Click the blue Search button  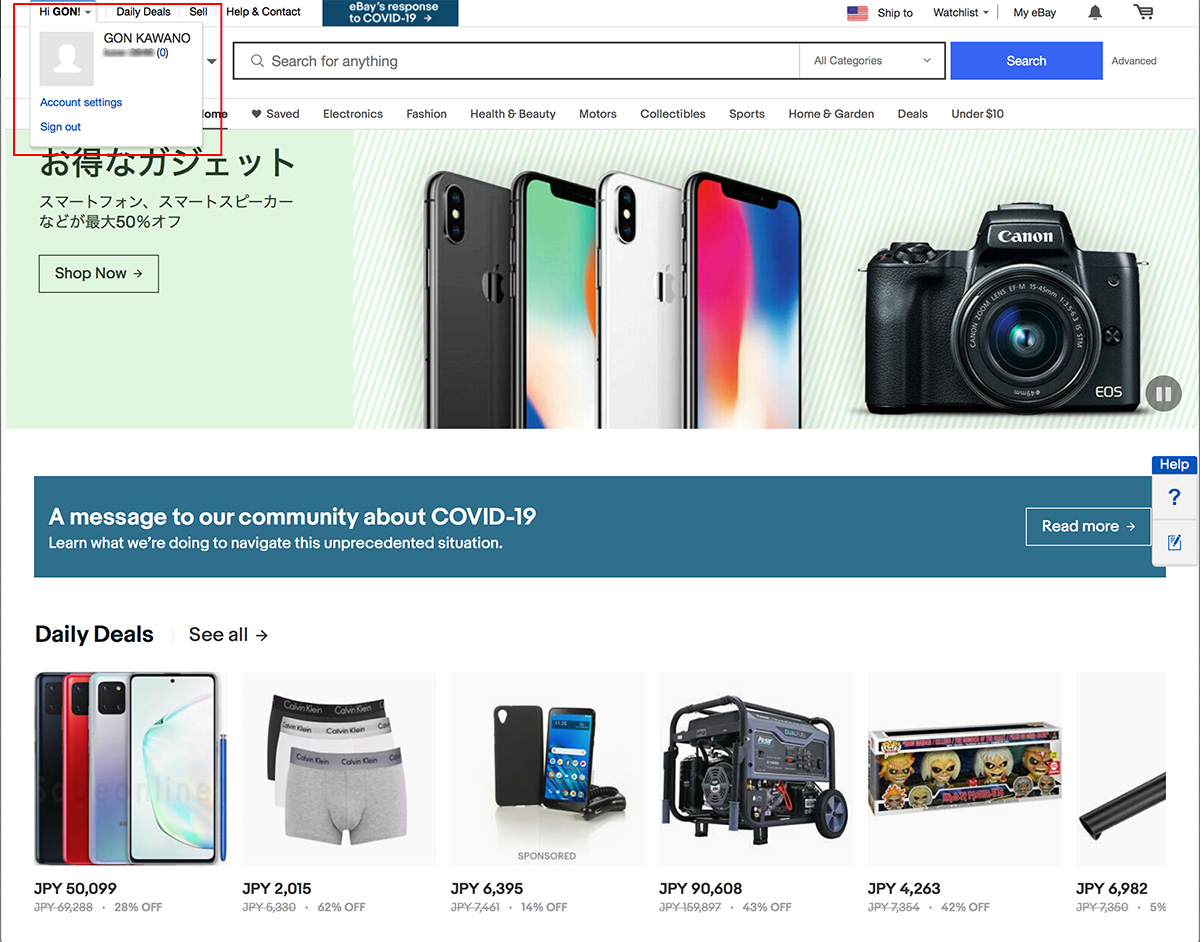(x=1026, y=61)
